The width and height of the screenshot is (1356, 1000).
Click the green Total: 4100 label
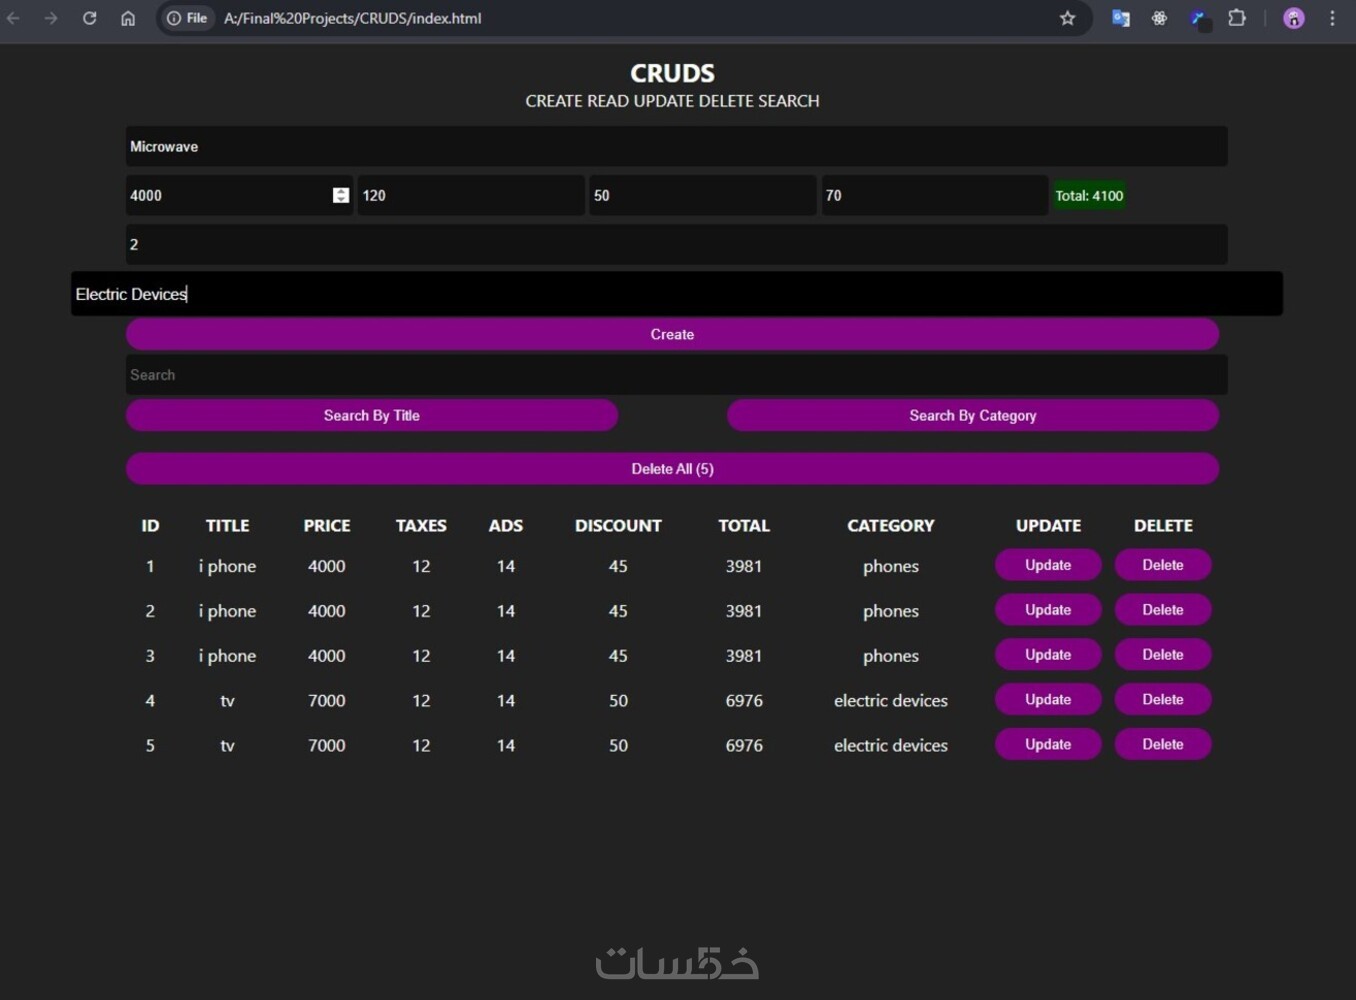point(1089,195)
